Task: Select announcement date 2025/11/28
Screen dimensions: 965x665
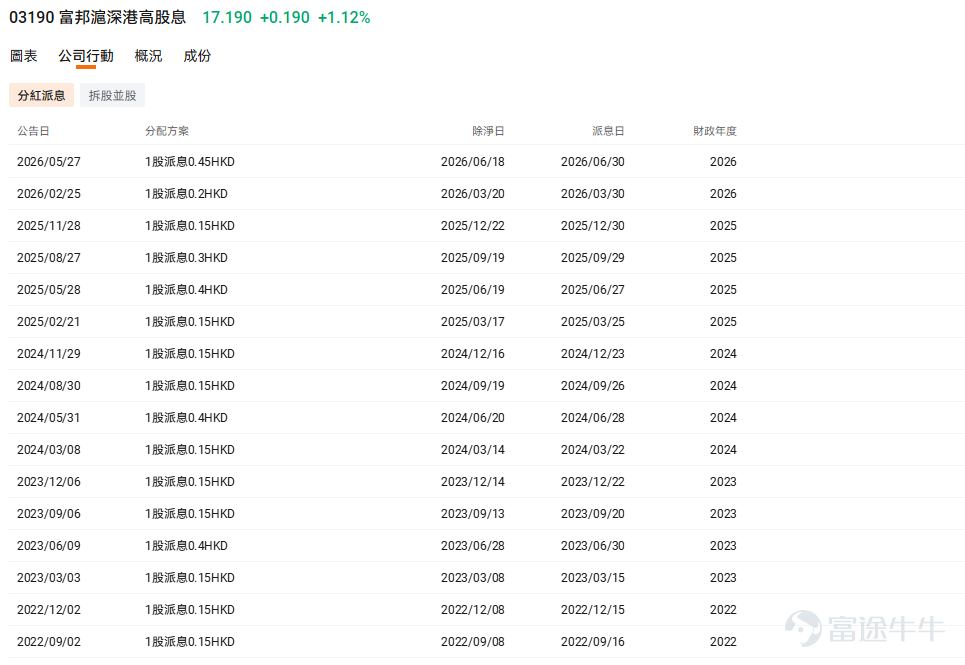Action: [49, 226]
